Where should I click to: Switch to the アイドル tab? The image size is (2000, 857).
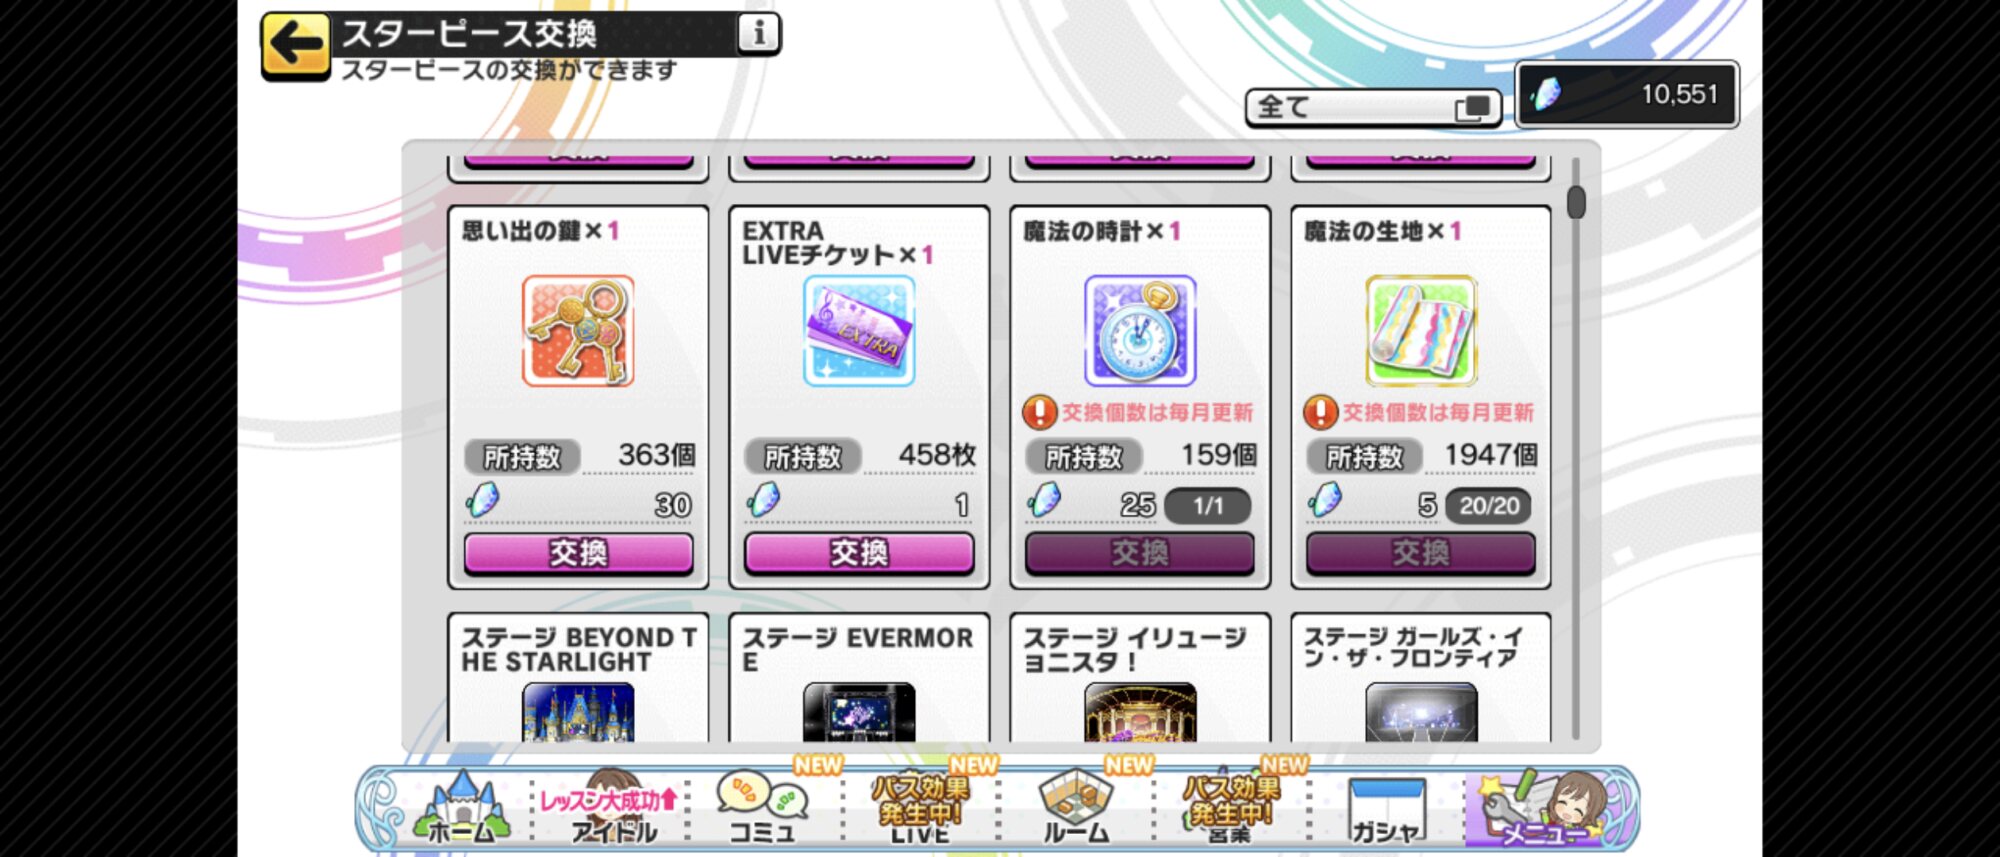(612, 808)
